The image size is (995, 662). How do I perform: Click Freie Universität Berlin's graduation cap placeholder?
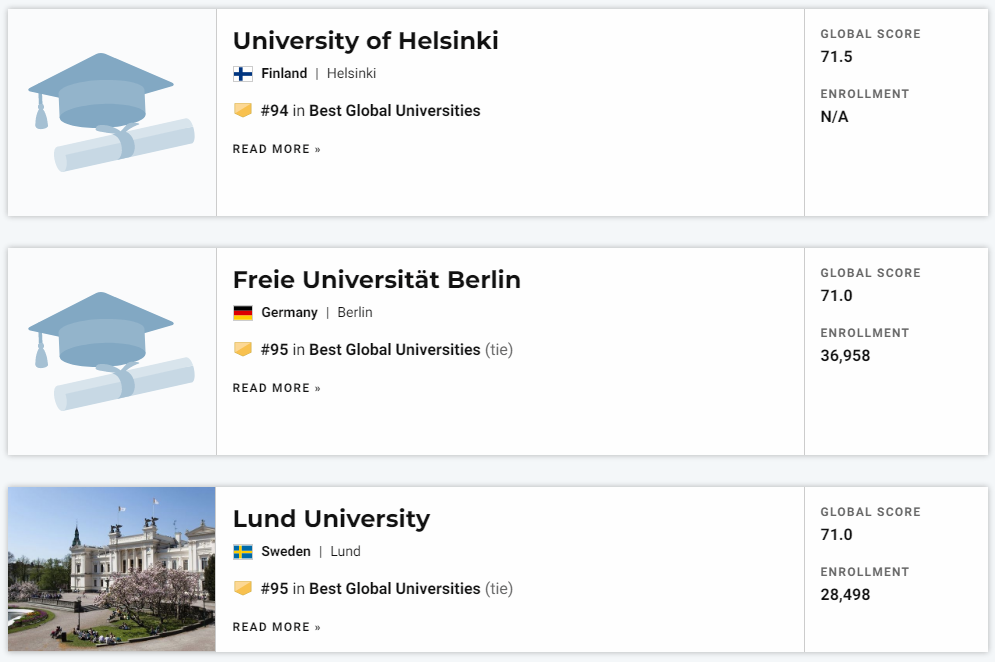112,351
